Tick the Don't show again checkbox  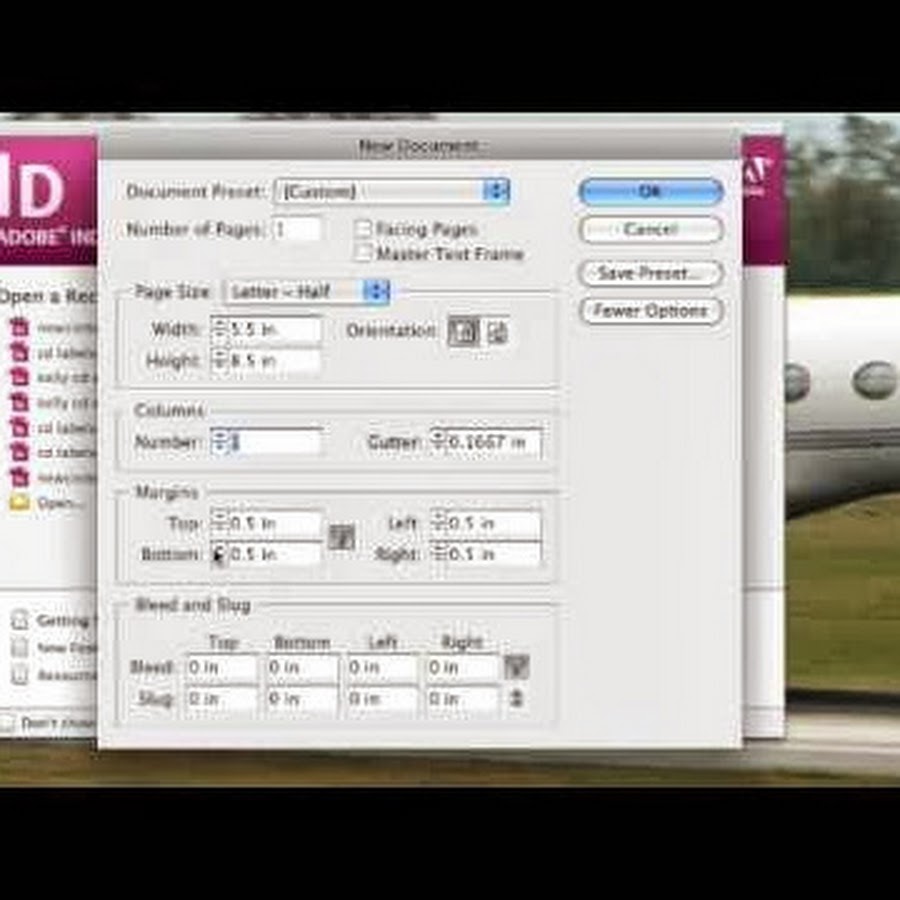(8, 723)
